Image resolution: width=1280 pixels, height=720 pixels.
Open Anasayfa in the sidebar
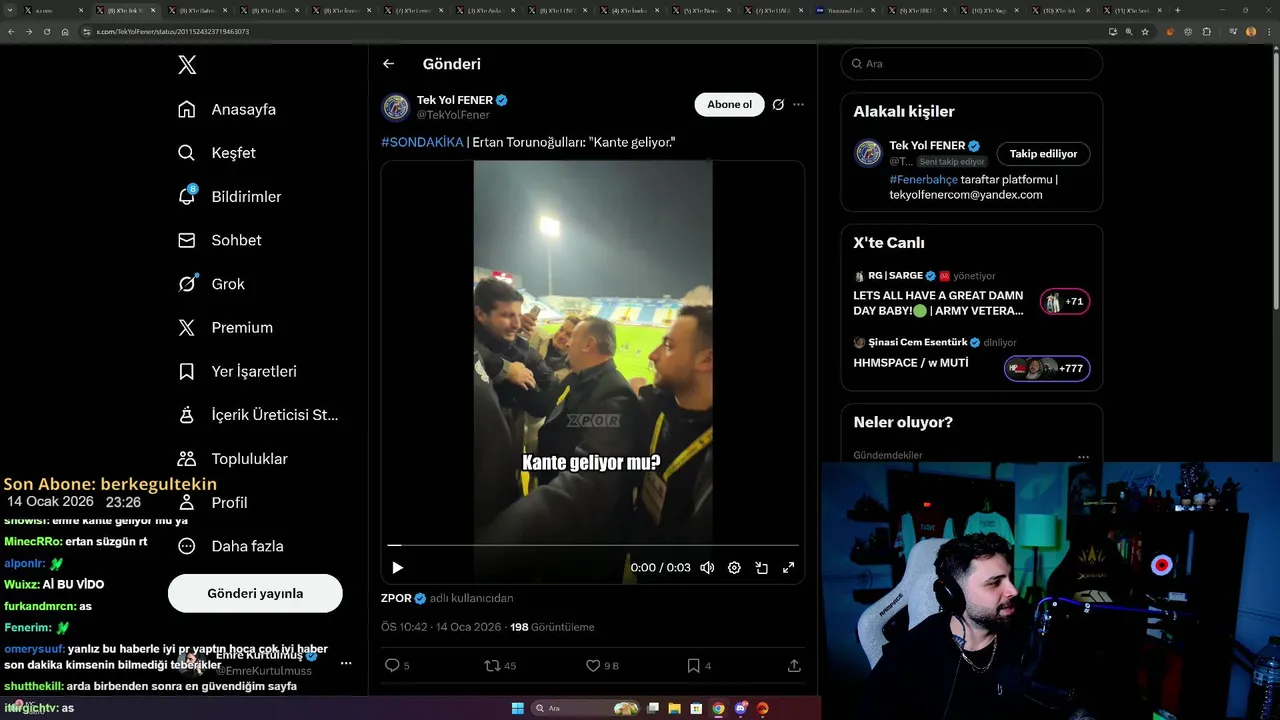[227, 109]
